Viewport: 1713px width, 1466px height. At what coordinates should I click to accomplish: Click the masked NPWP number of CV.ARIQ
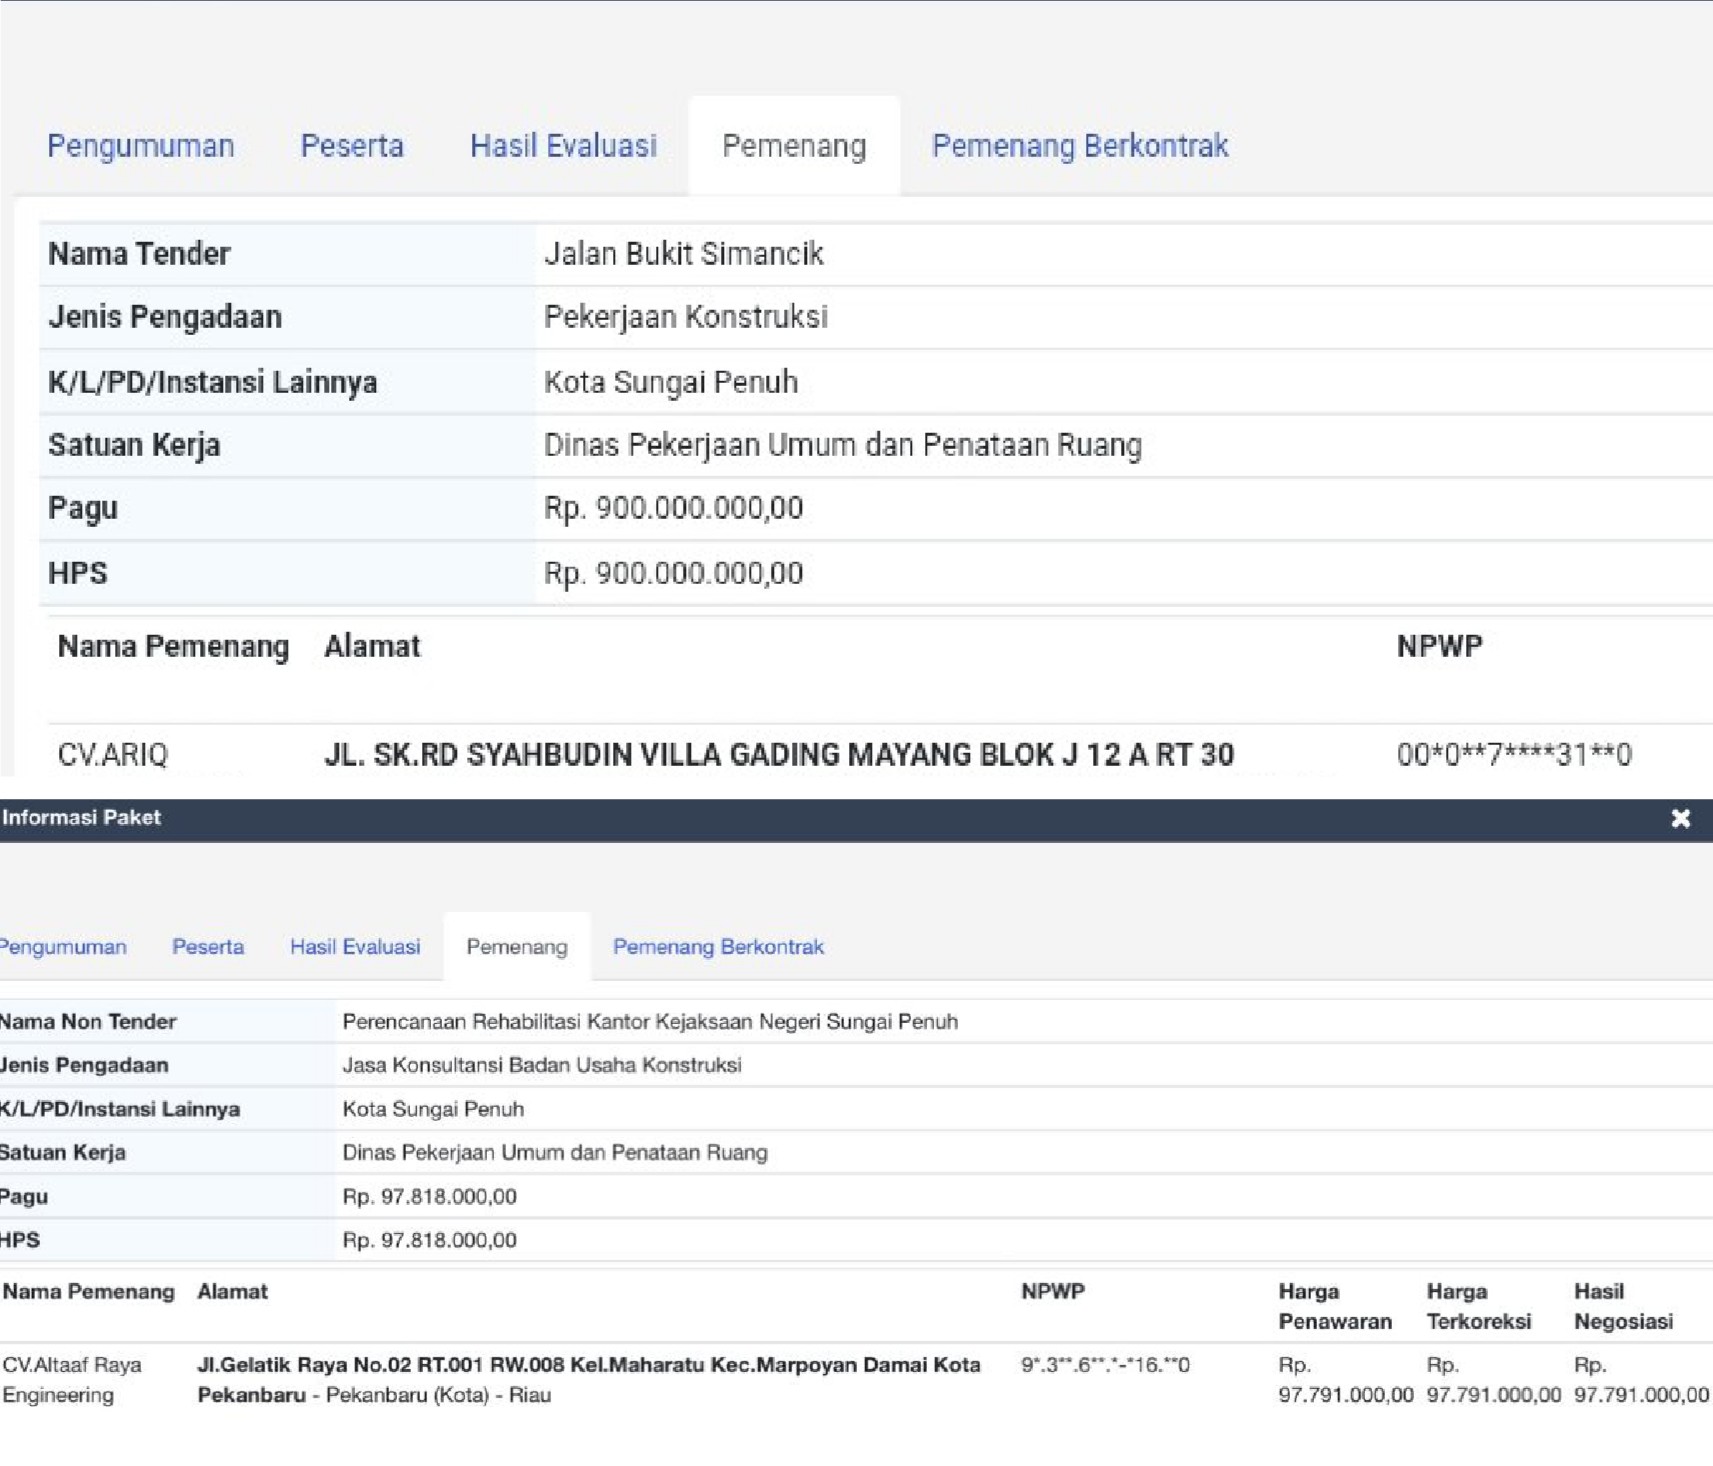pyautogui.click(x=1514, y=754)
